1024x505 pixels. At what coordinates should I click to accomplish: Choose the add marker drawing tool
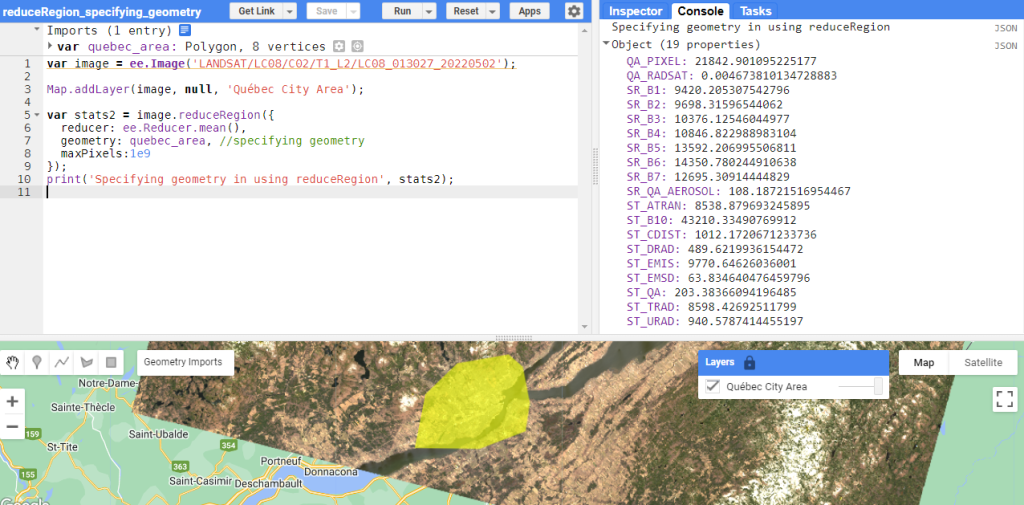point(37,362)
